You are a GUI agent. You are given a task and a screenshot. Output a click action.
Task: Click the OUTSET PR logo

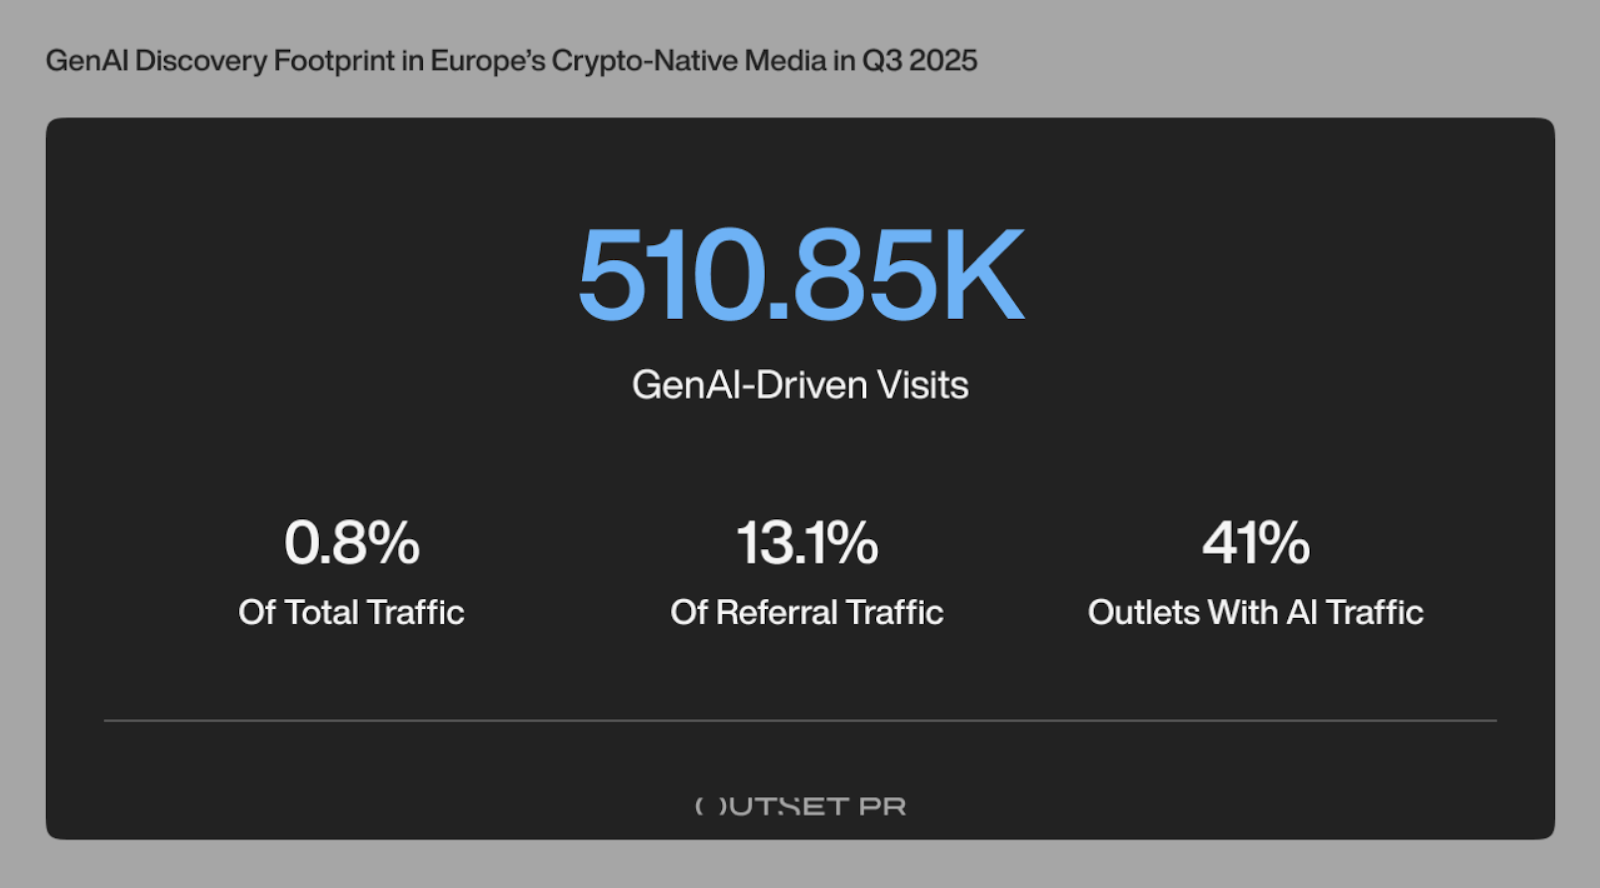pos(801,806)
